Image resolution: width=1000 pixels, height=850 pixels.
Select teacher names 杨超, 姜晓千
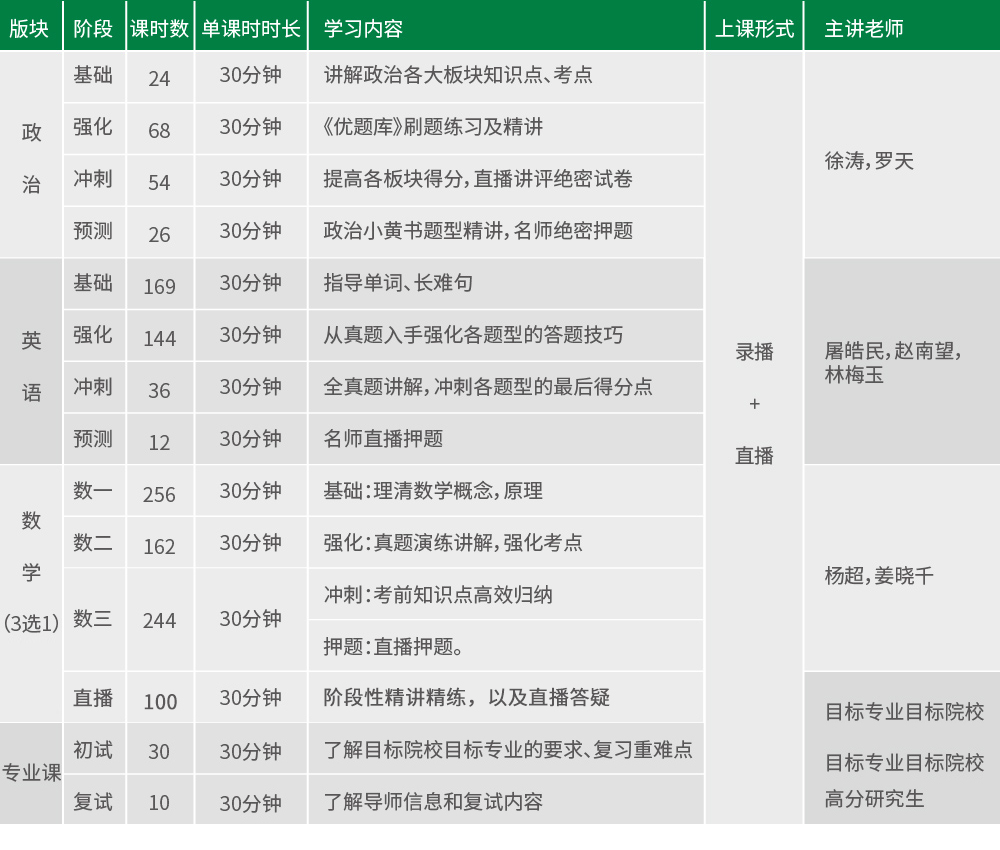[x=878, y=575]
